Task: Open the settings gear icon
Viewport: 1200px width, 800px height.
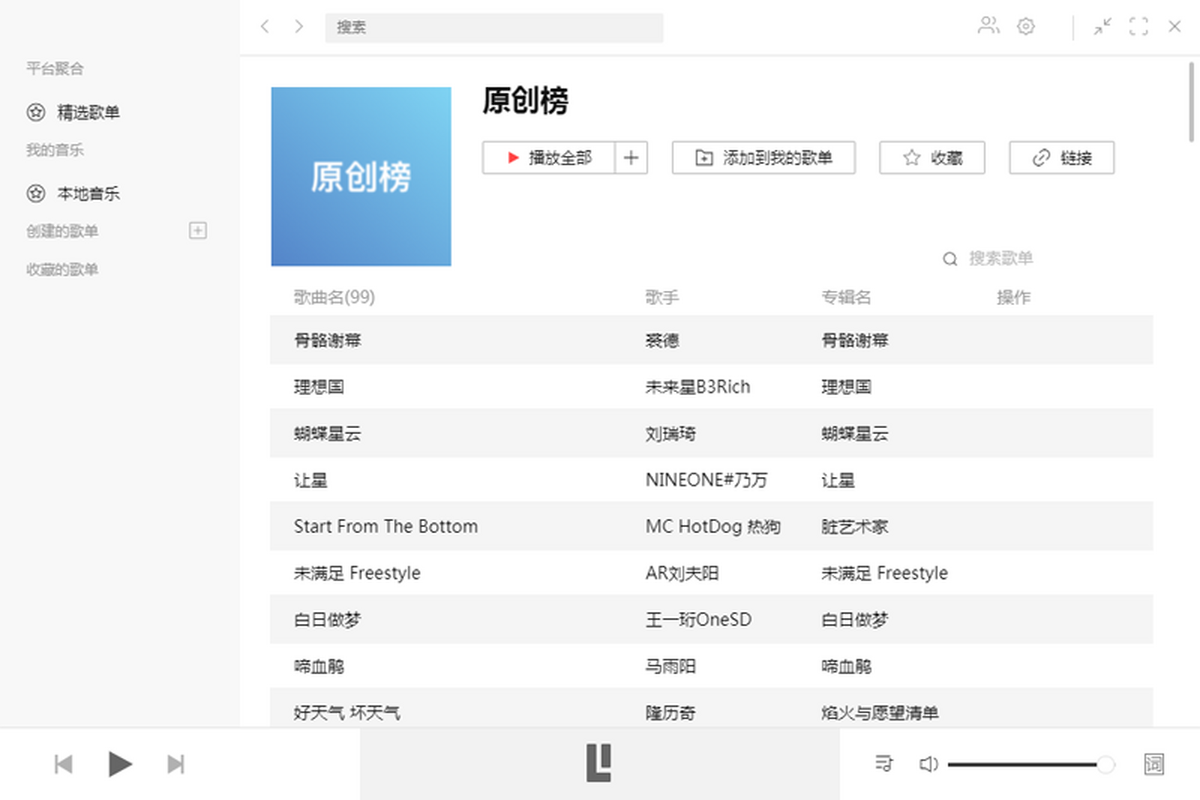Action: click(1026, 27)
